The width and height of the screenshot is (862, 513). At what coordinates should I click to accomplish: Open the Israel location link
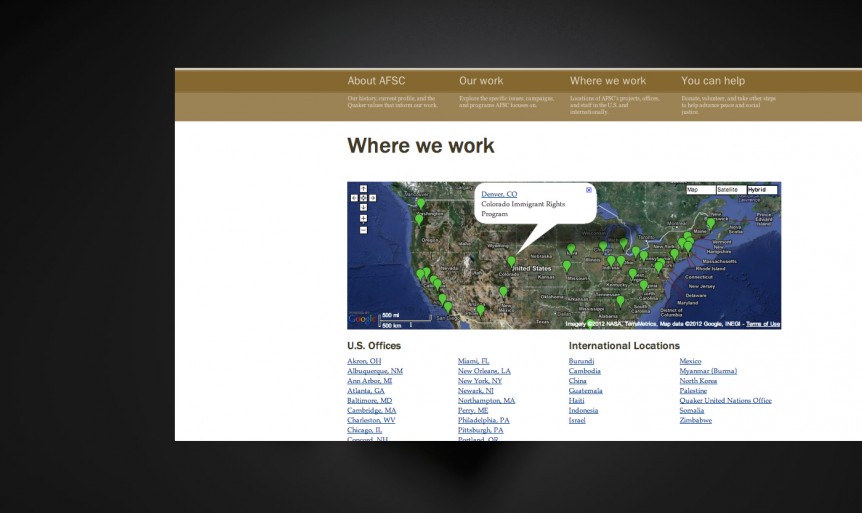tap(577, 420)
